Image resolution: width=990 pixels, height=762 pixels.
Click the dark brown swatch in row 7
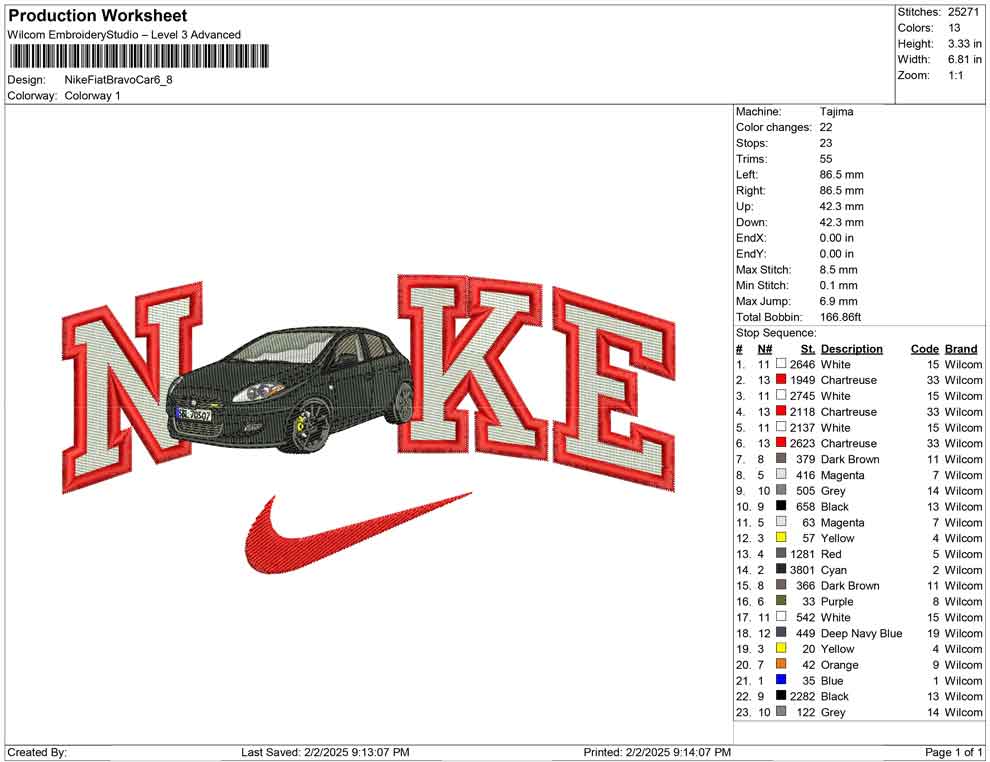coord(781,458)
